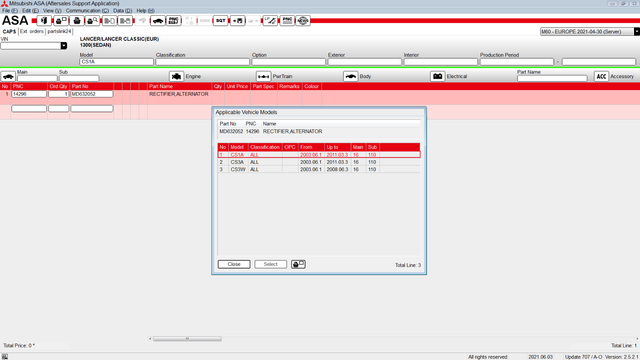Select the CS3A row in vehicle models list

pos(319,162)
